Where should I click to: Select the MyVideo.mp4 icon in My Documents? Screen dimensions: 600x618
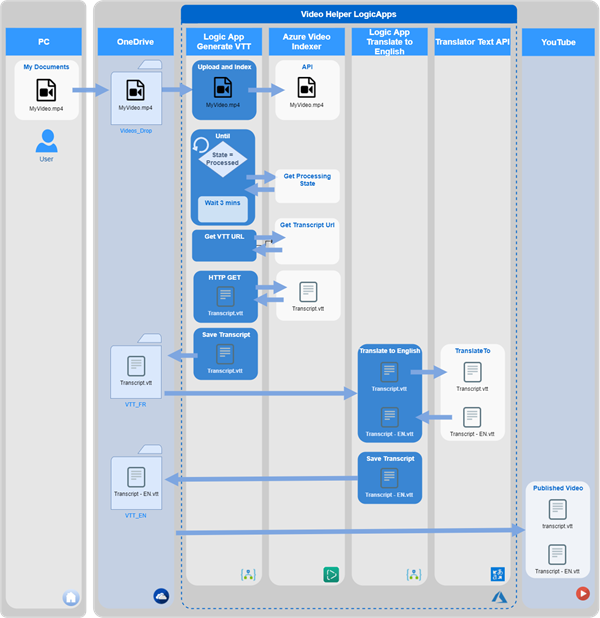[x=46, y=90]
